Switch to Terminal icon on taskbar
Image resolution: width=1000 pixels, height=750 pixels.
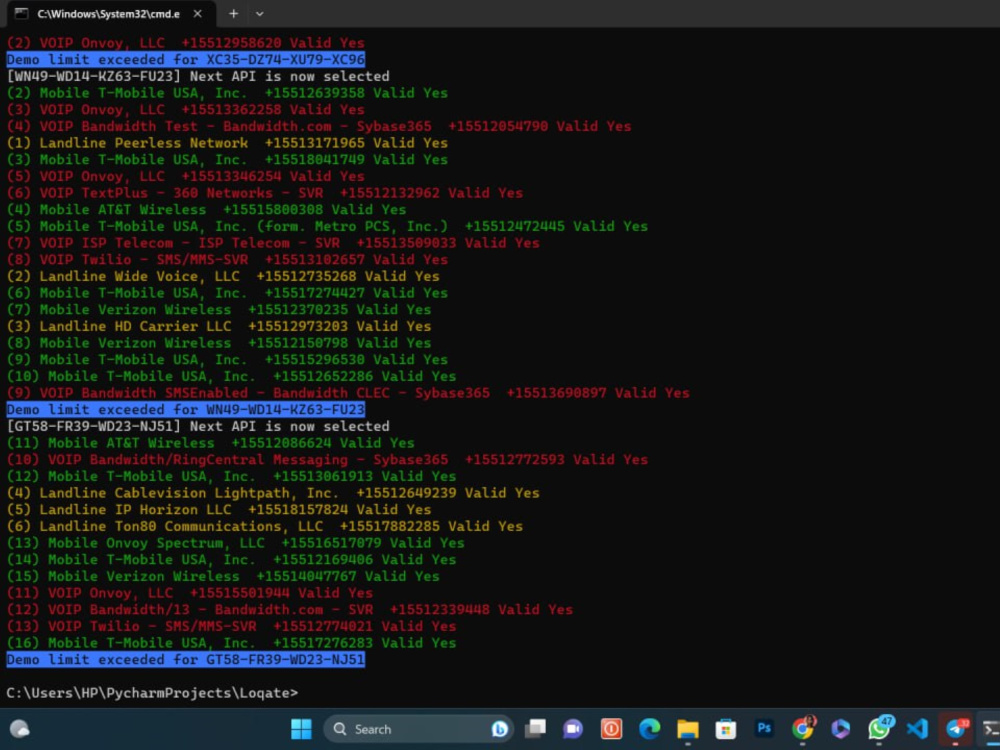pyautogui.click(x=990, y=728)
